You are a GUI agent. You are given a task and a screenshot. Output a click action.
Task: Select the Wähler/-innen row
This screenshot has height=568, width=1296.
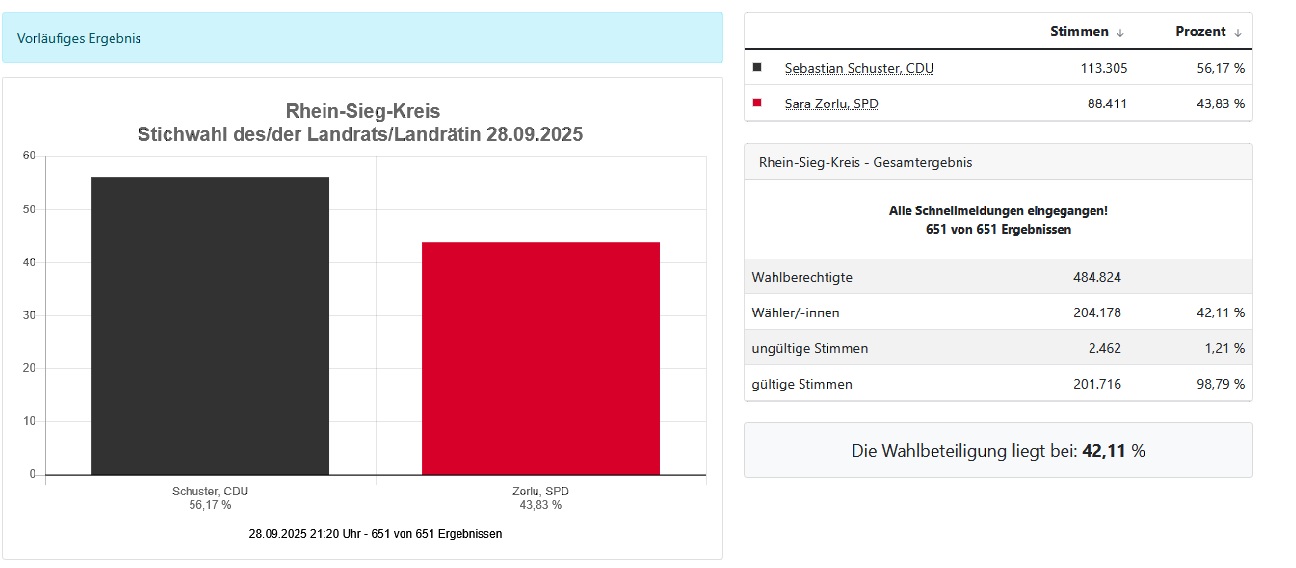[997, 312]
